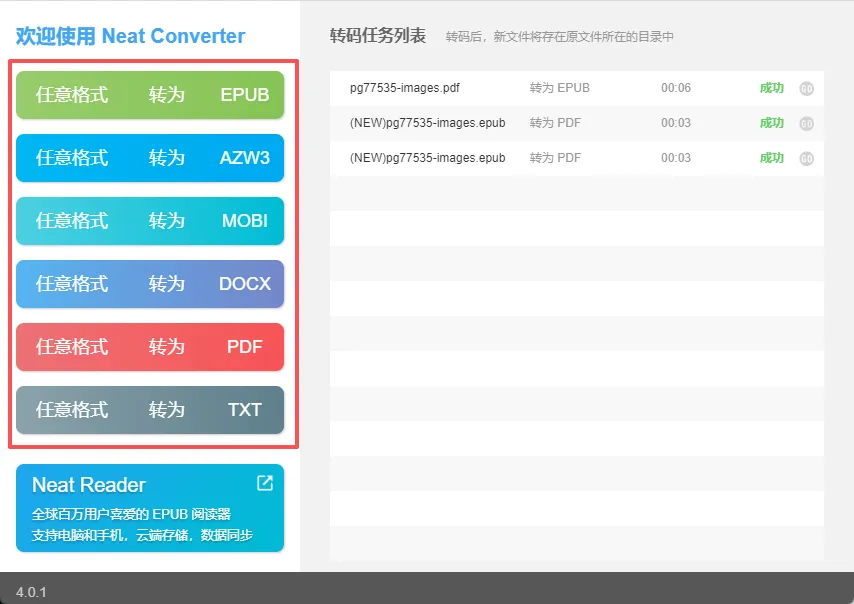Click the 欢迎使用 Neat Converter title
The height and width of the screenshot is (604, 854).
[130, 36]
